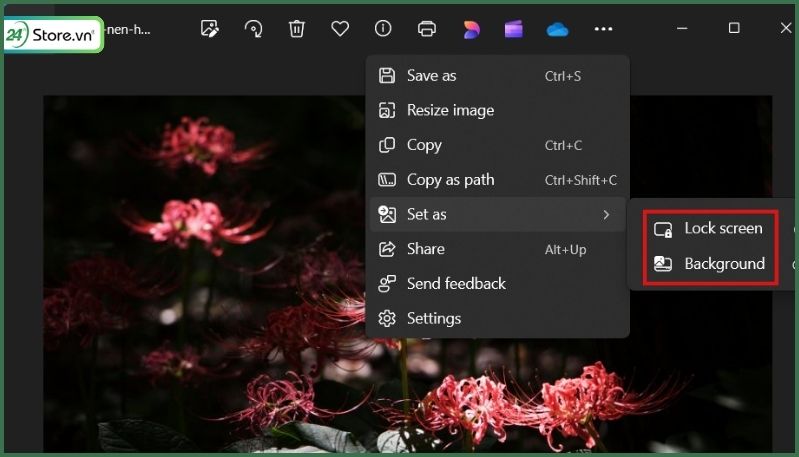Click the three-dots See more button

pyautogui.click(x=603, y=29)
